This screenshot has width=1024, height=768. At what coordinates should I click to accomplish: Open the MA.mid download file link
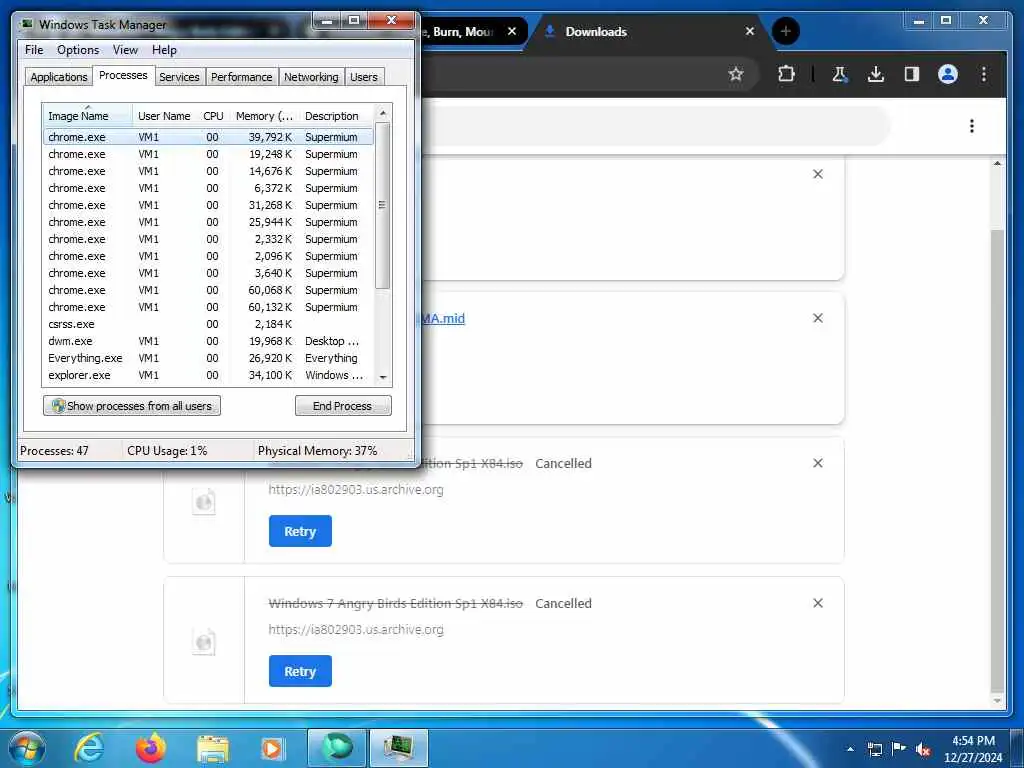pyautogui.click(x=443, y=319)
